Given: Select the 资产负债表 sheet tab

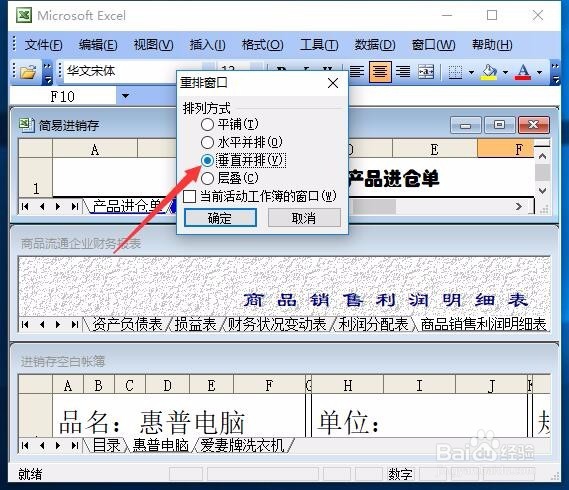Looking at the screenshot, I should click(x=127, y=324).
